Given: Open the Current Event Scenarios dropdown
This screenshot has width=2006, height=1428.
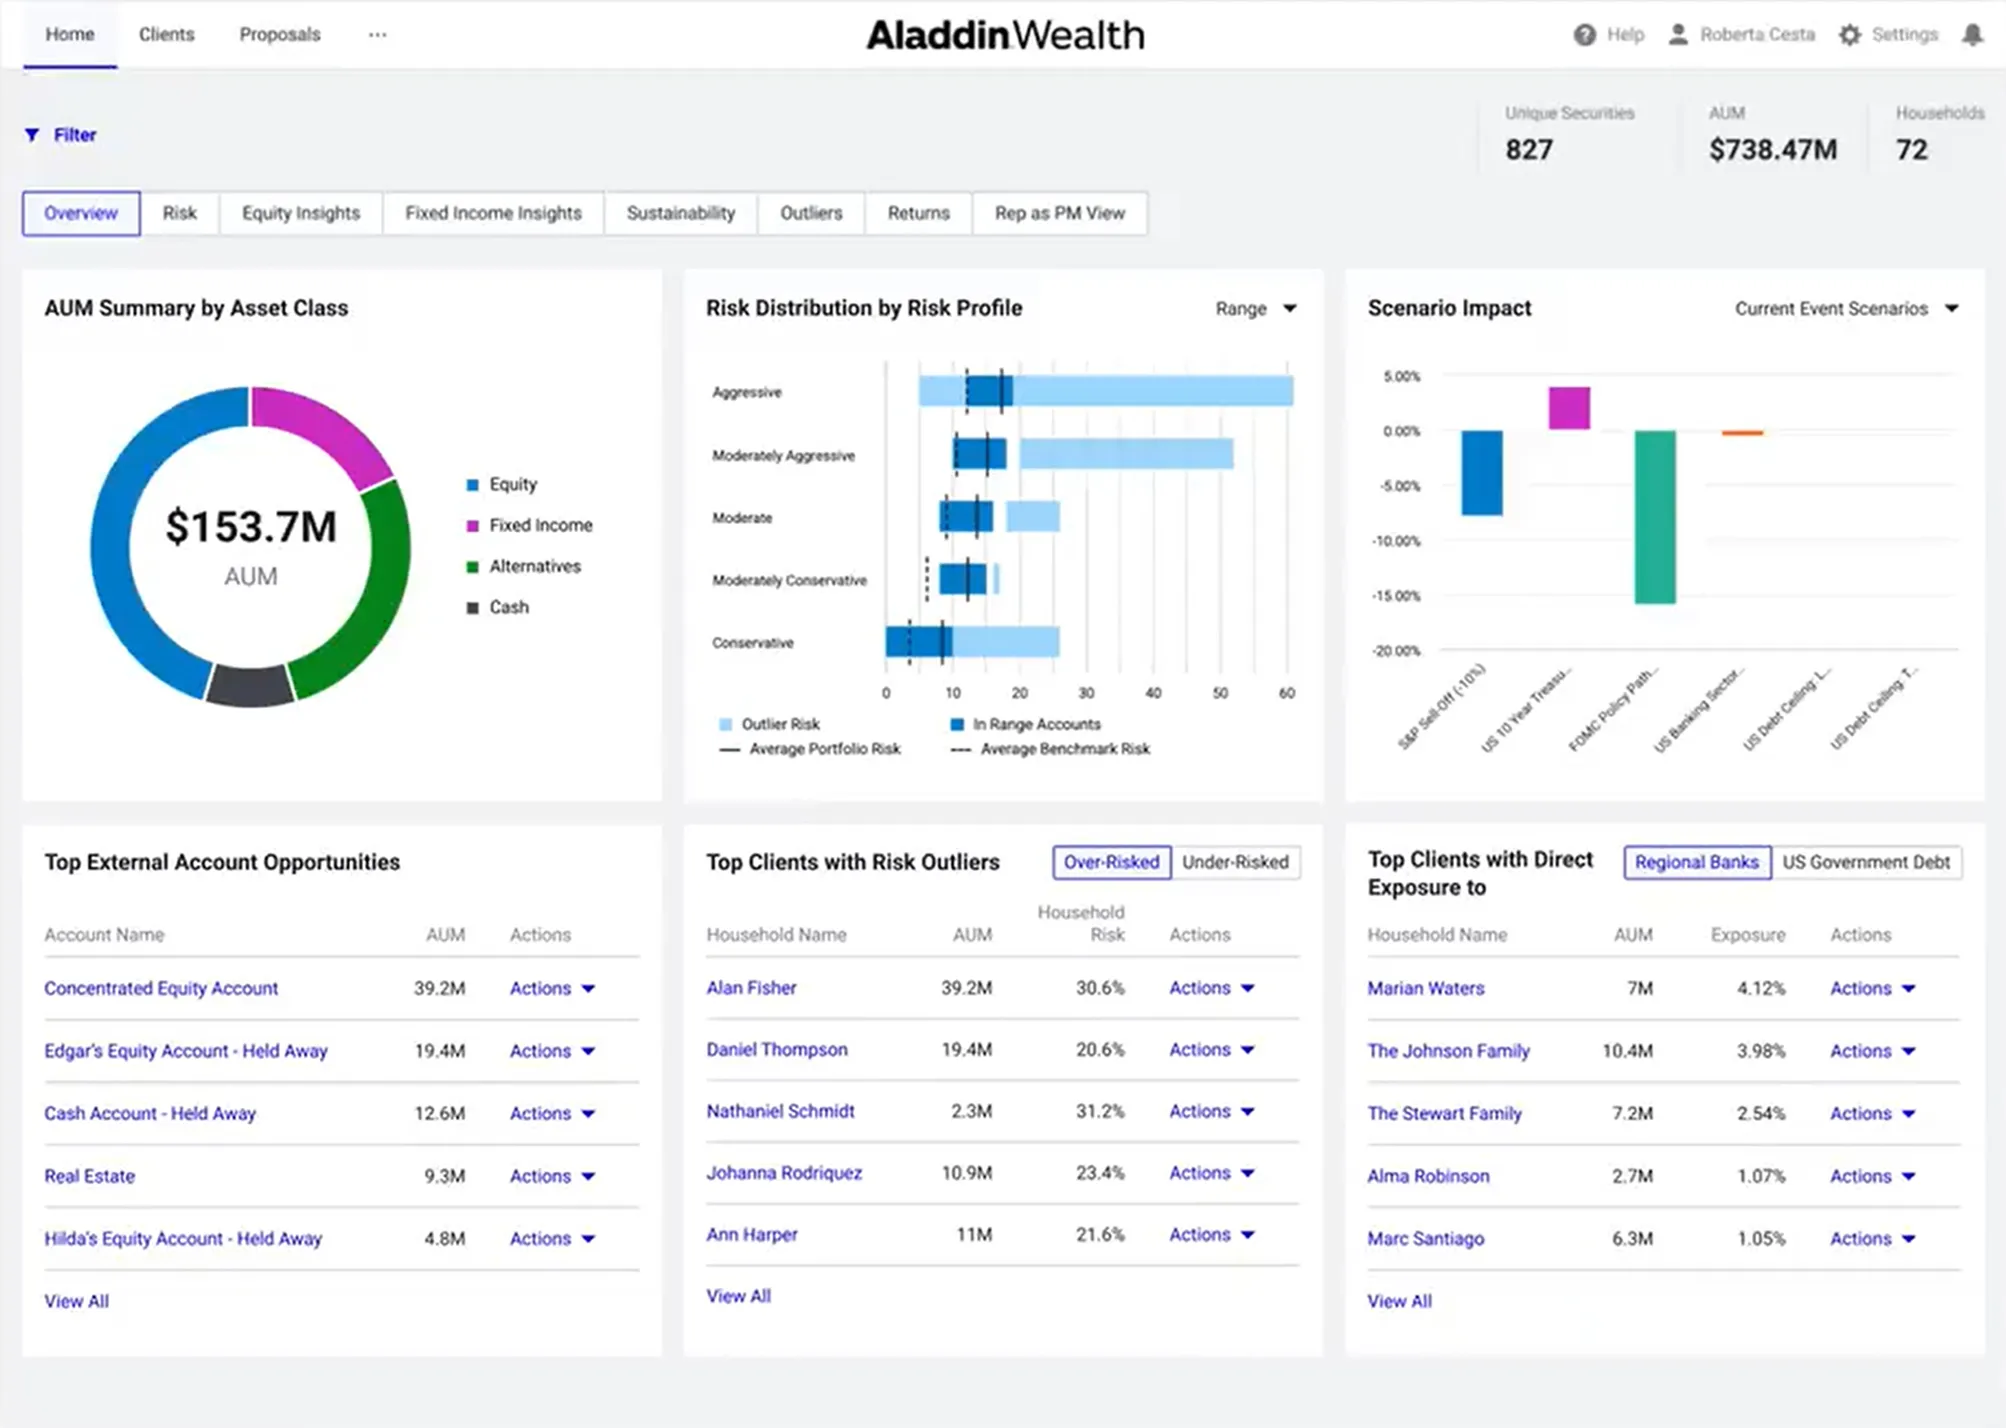Looking at the screenshot, I should point(1846,308).
